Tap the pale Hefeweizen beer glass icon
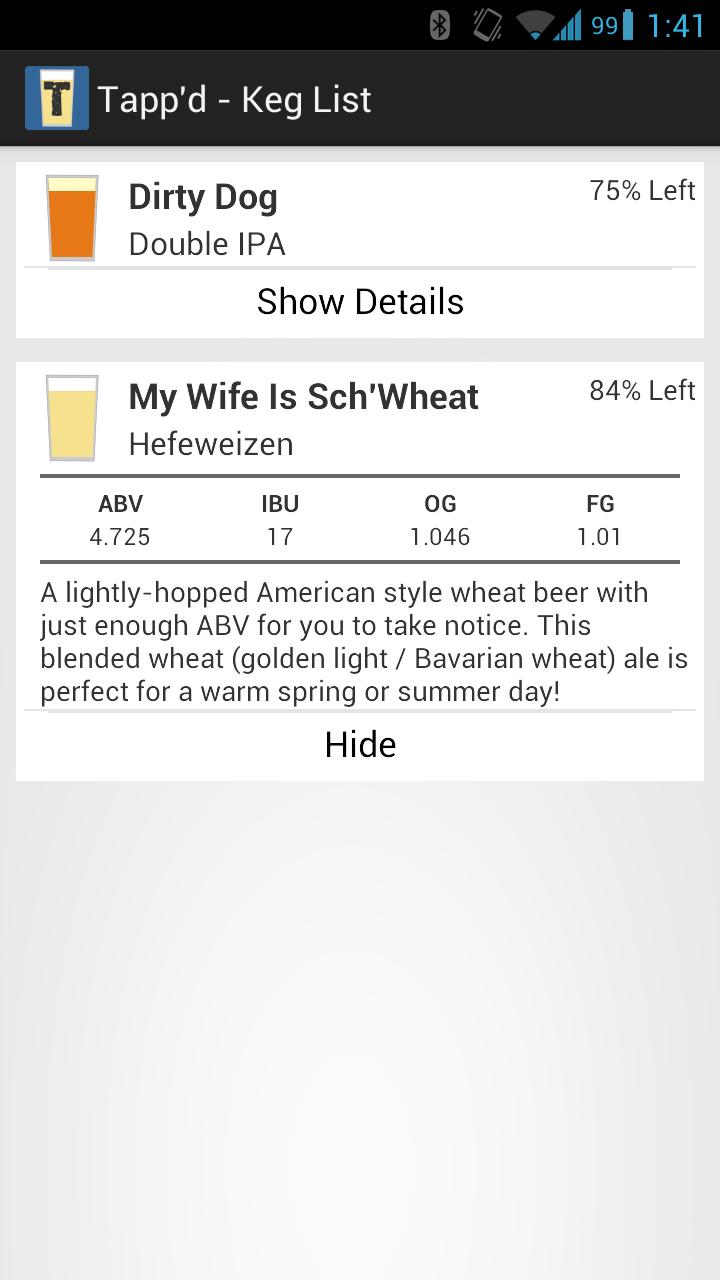720x1280 pixels. 72,418
